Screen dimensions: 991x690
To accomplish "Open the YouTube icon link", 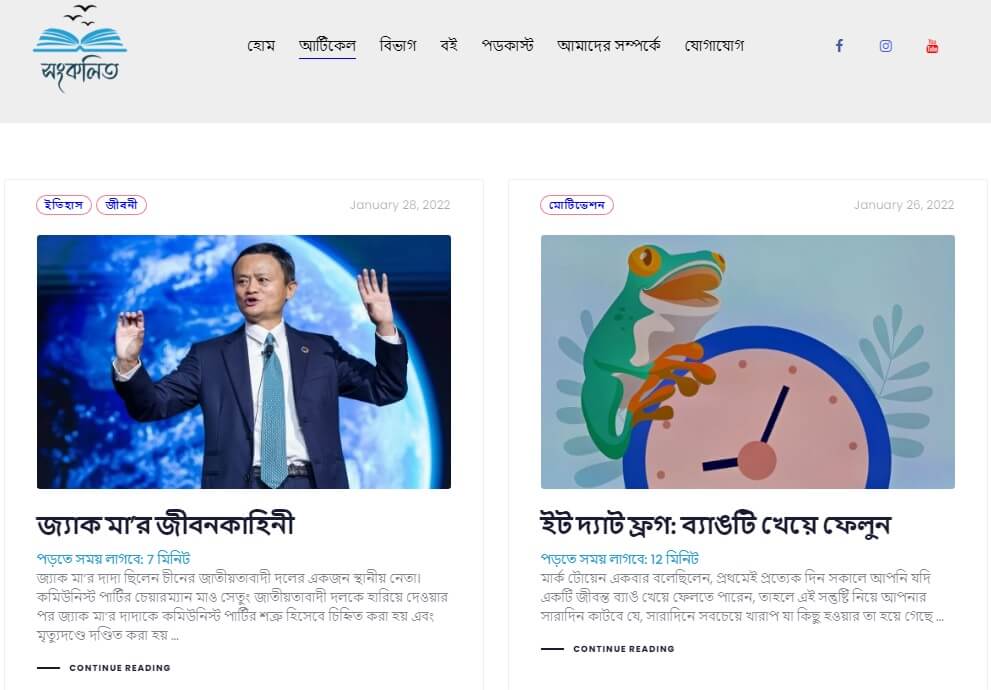I will (x=932, y=45).
